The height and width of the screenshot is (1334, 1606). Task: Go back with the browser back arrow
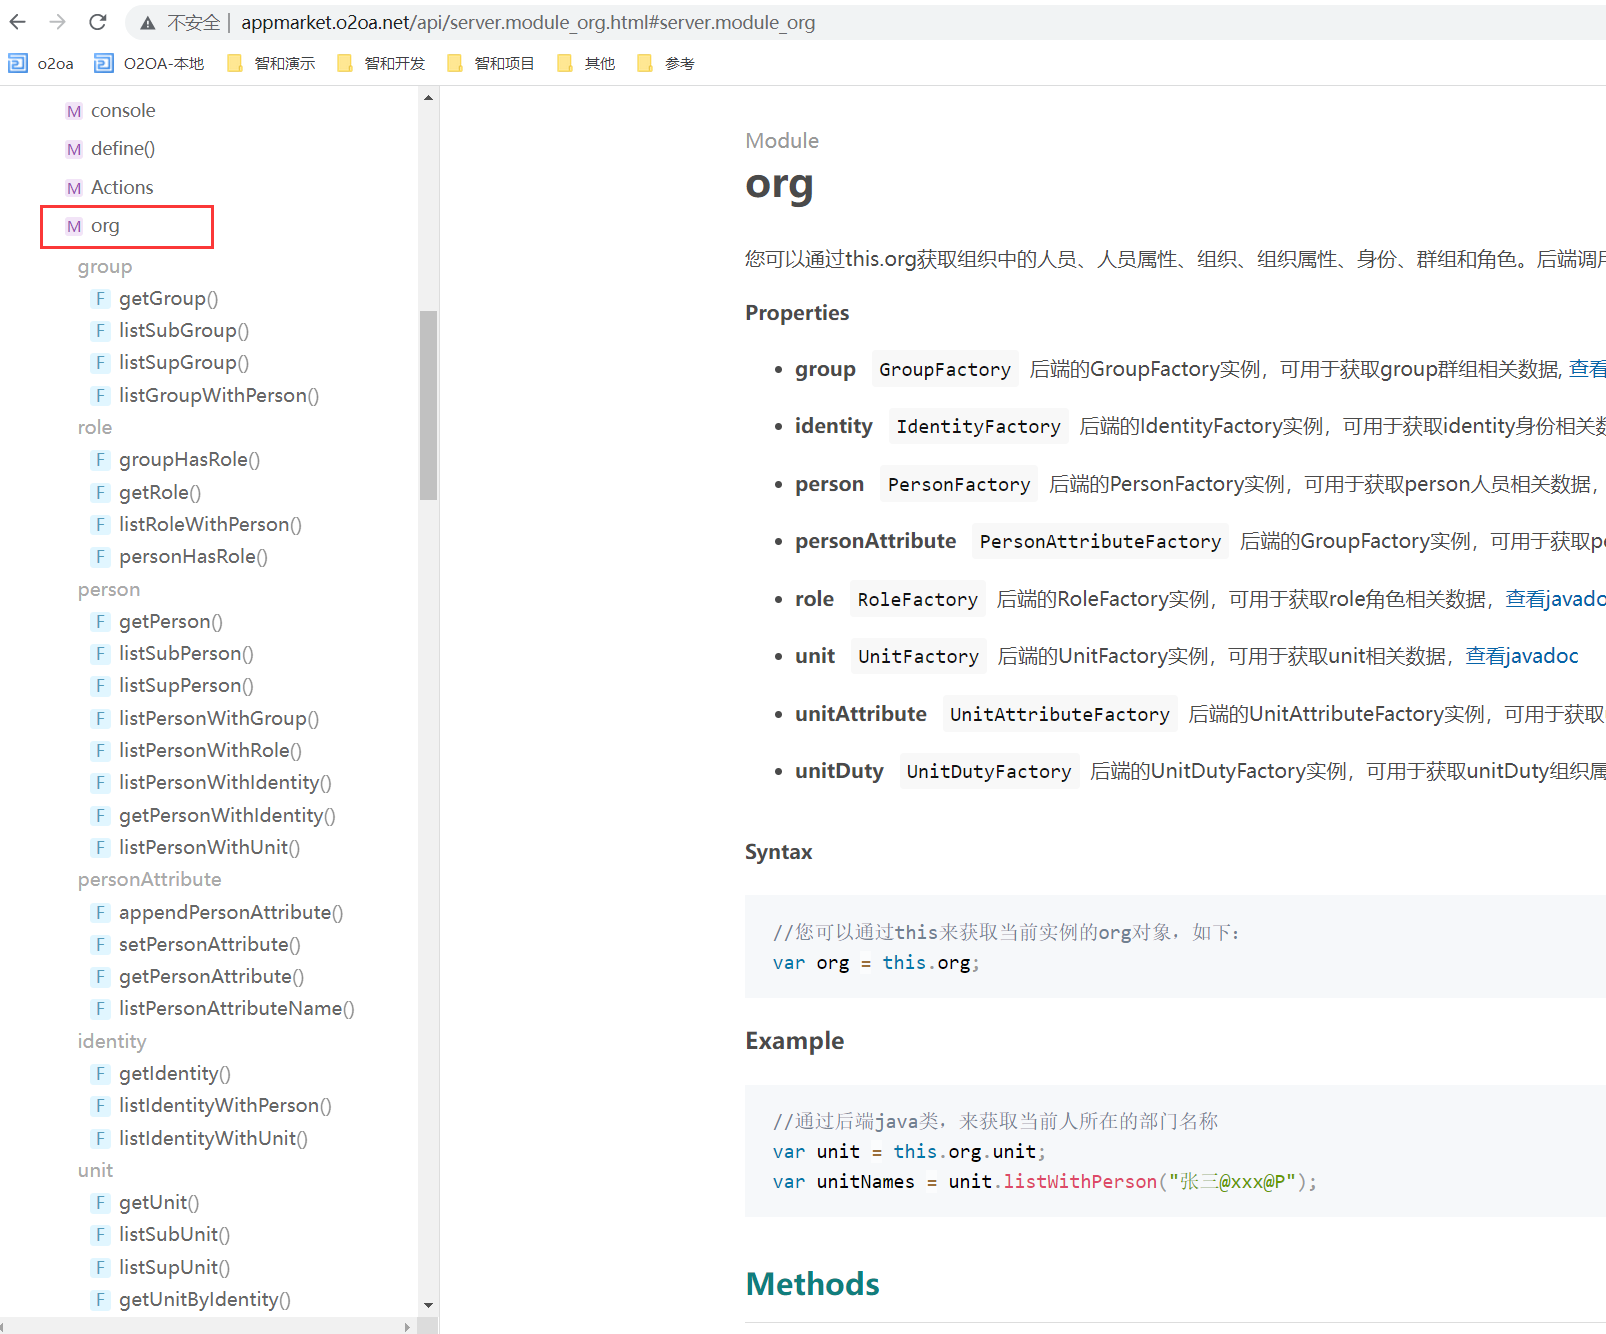coord(18,22)
